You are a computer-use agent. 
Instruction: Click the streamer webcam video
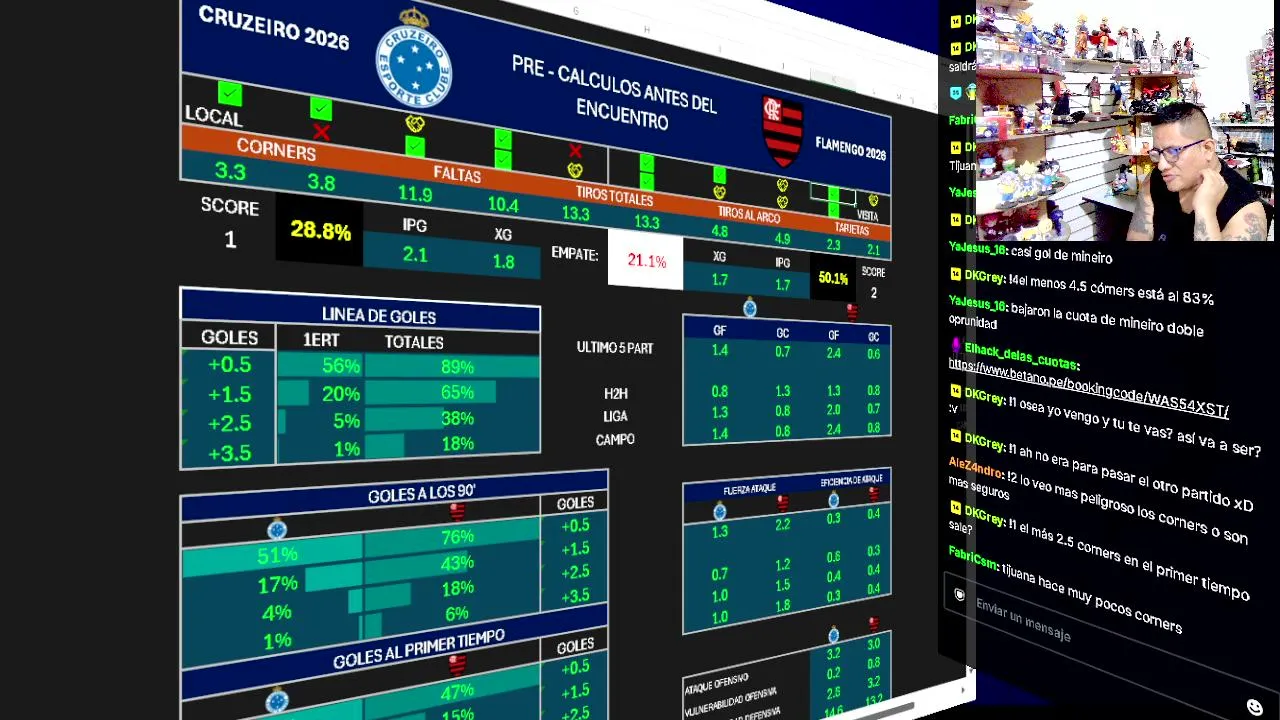tap(1125, 120)
